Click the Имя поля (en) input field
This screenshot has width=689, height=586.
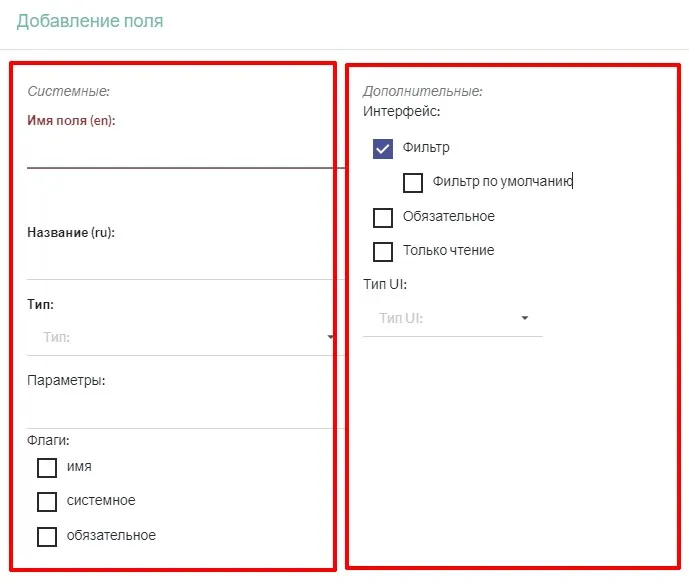178,153
